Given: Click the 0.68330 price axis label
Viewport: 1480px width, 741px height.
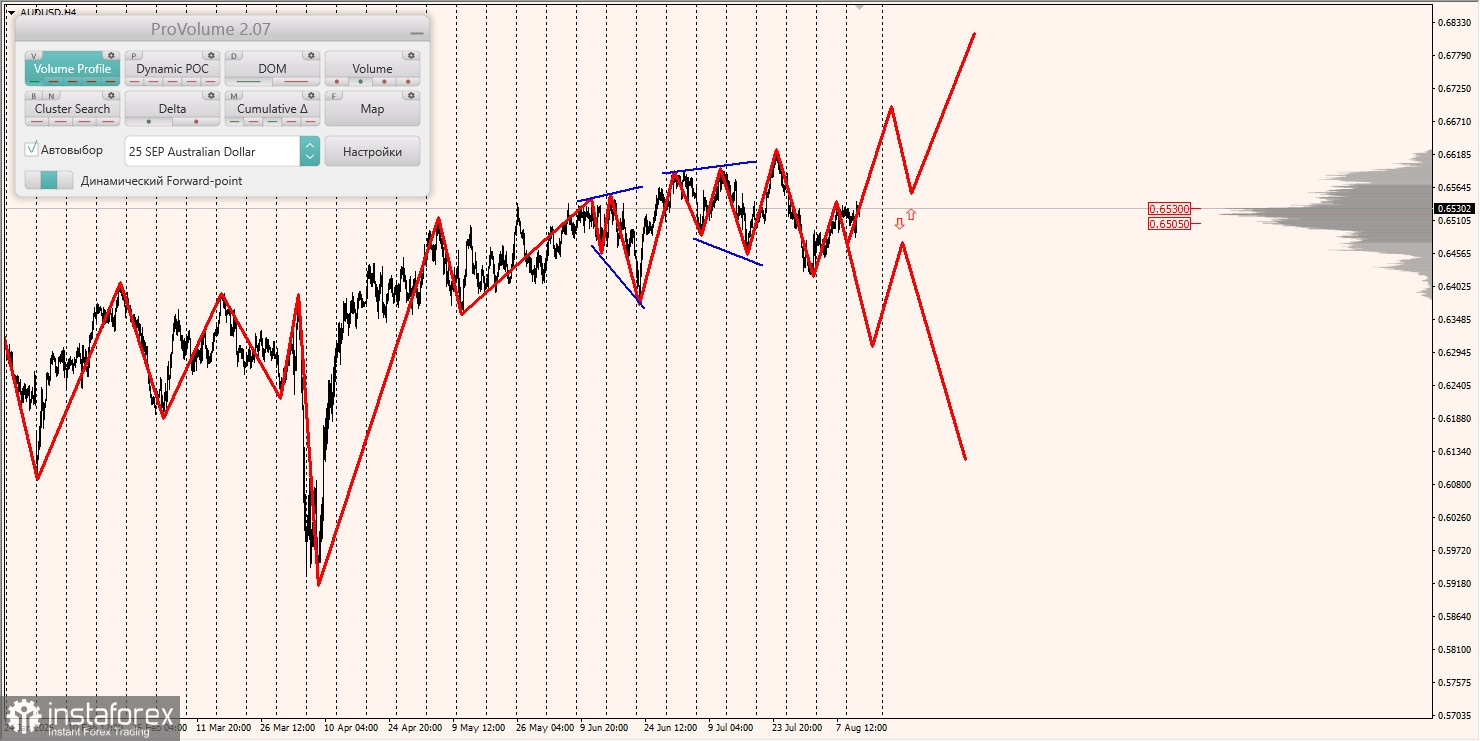Looking at the screenshot, I should pos(1455,22).
